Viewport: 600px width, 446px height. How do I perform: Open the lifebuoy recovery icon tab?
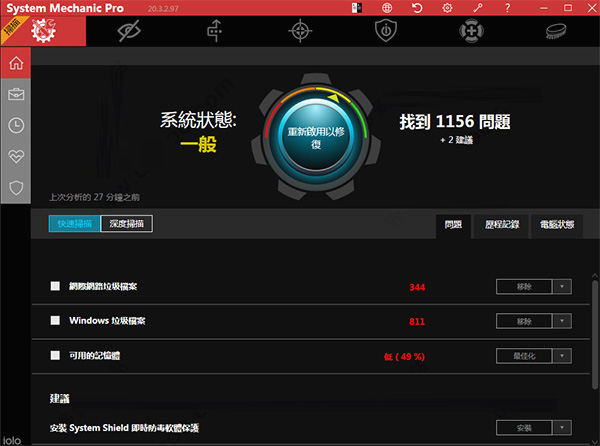click(471, 31)
